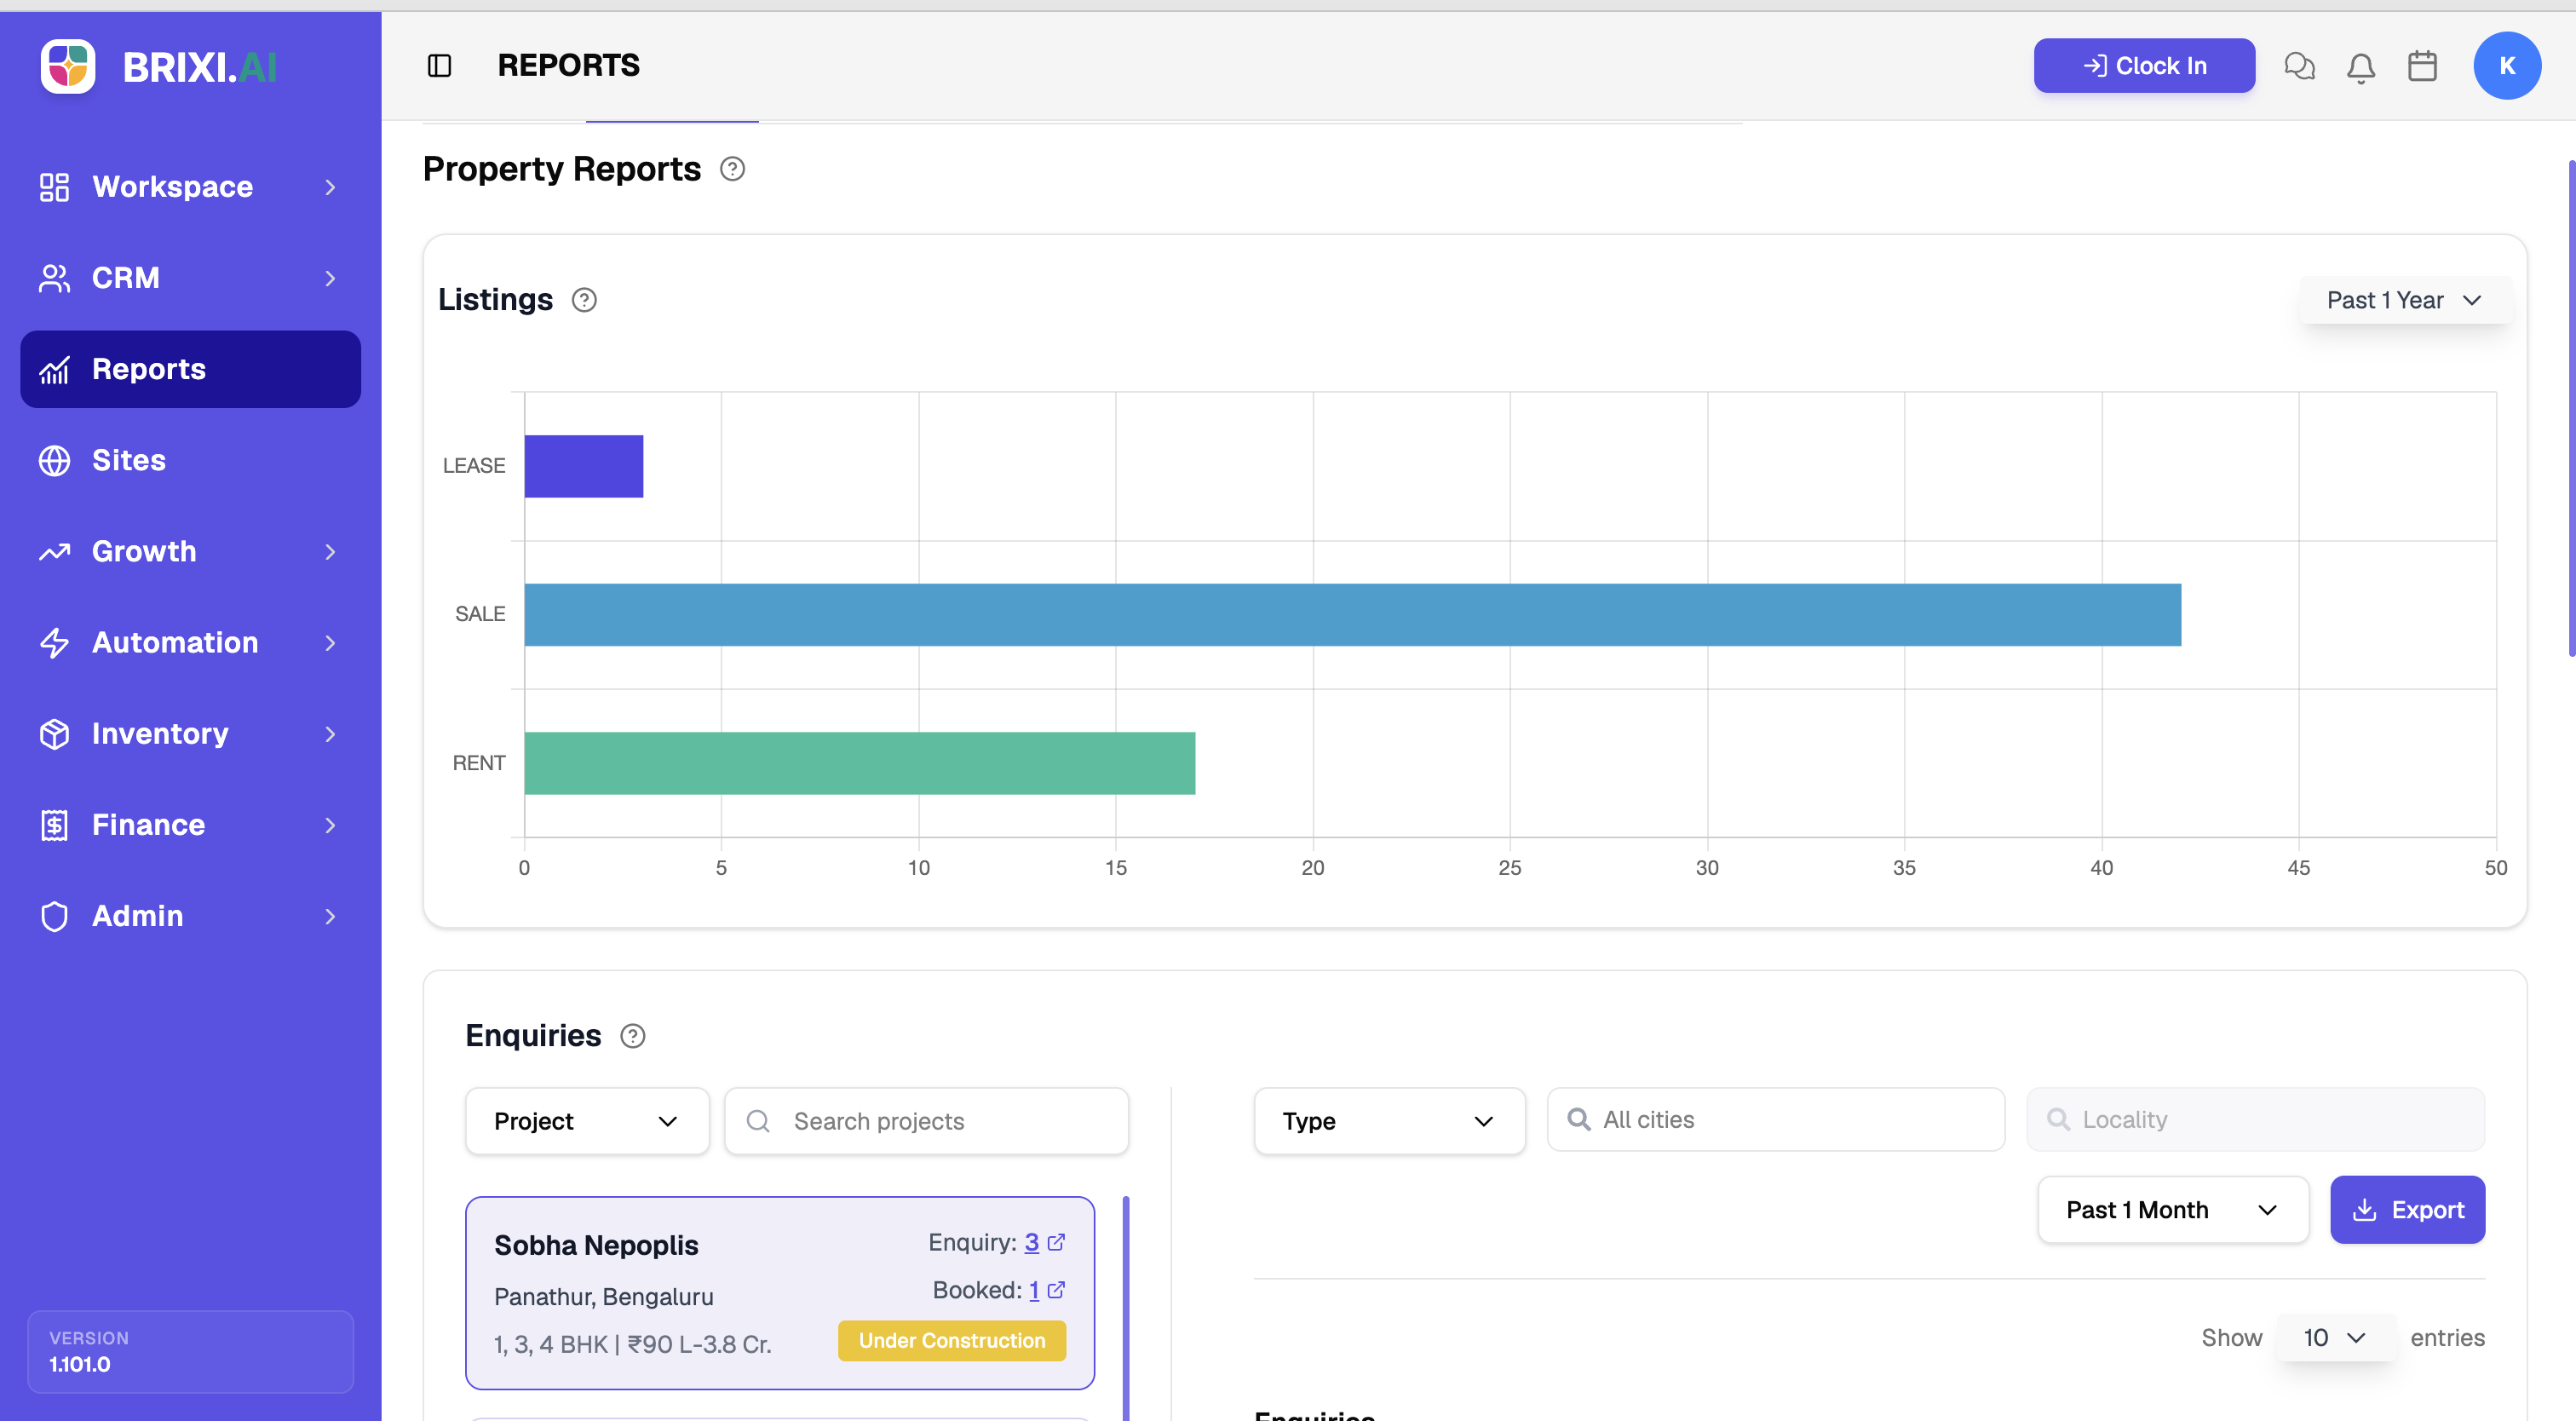Click the BRIXI.AI logo

tap(159, 67)
